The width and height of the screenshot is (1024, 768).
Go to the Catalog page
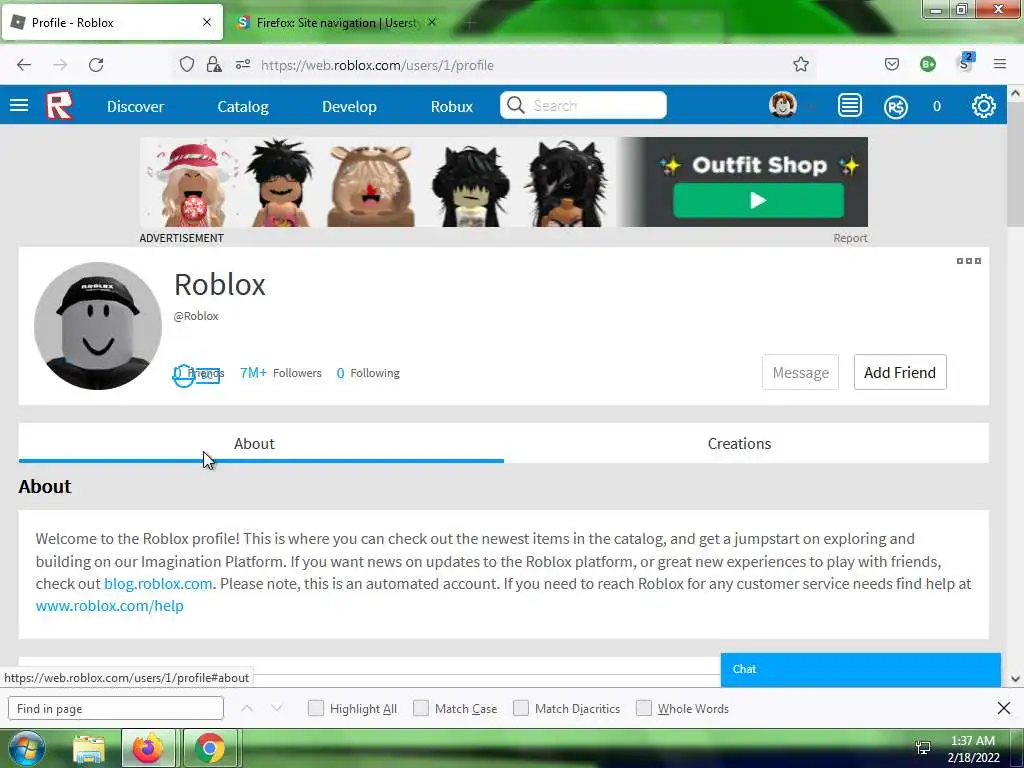pyautogui.click(x=243, y=106)
